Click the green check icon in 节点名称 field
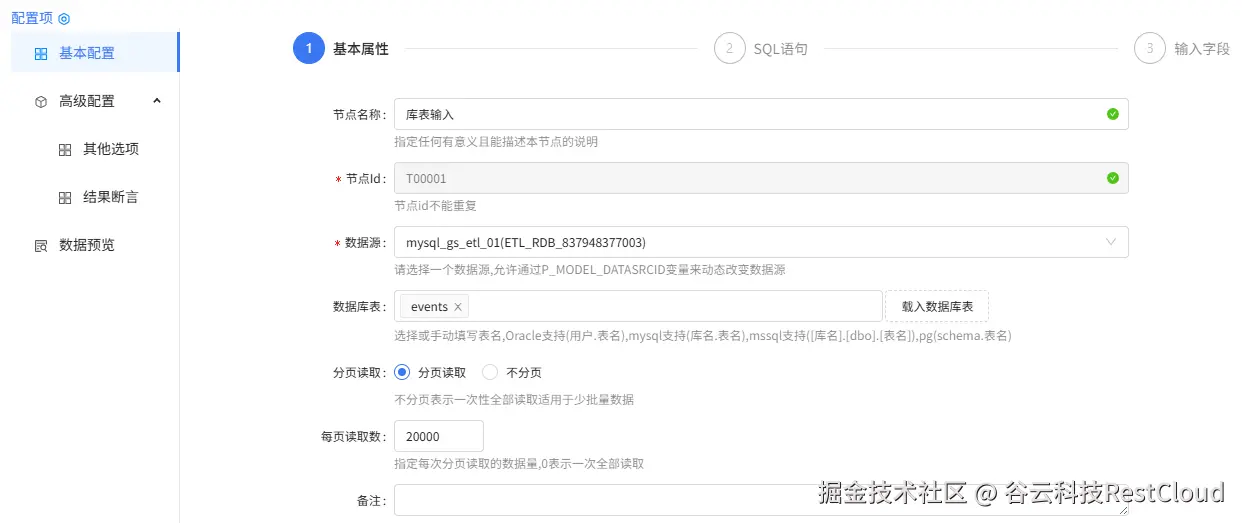The height and width of the screenshot is (523, 1242). [x=1113, y=114]
